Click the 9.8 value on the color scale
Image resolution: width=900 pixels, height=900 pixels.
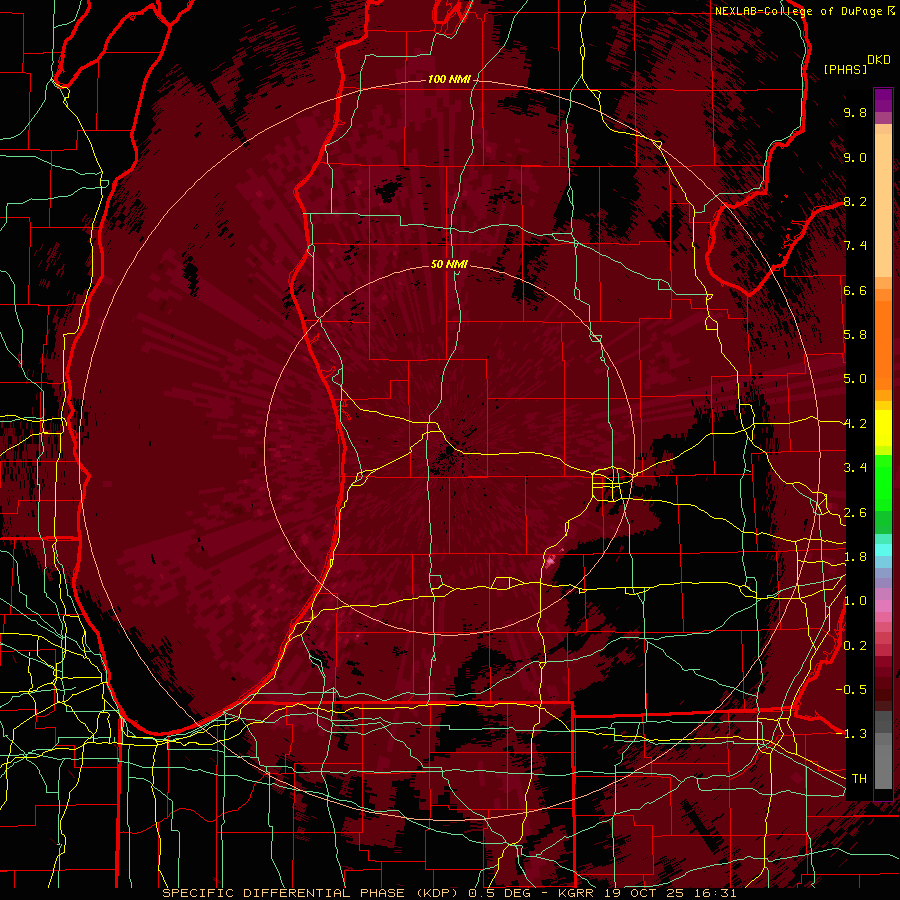pyautogui.click(x=855, y=112)
